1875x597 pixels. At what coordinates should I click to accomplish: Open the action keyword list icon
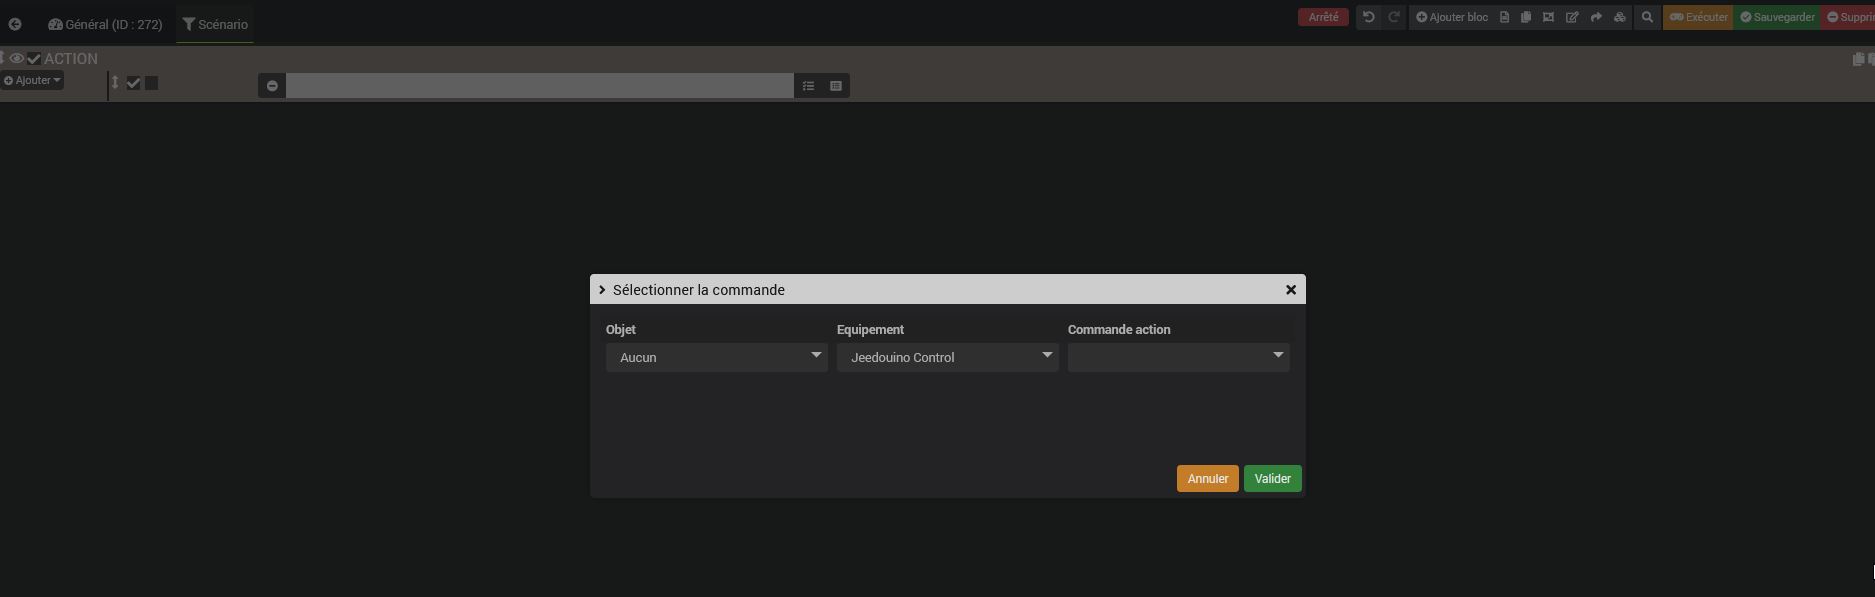[x=808, y=86]
